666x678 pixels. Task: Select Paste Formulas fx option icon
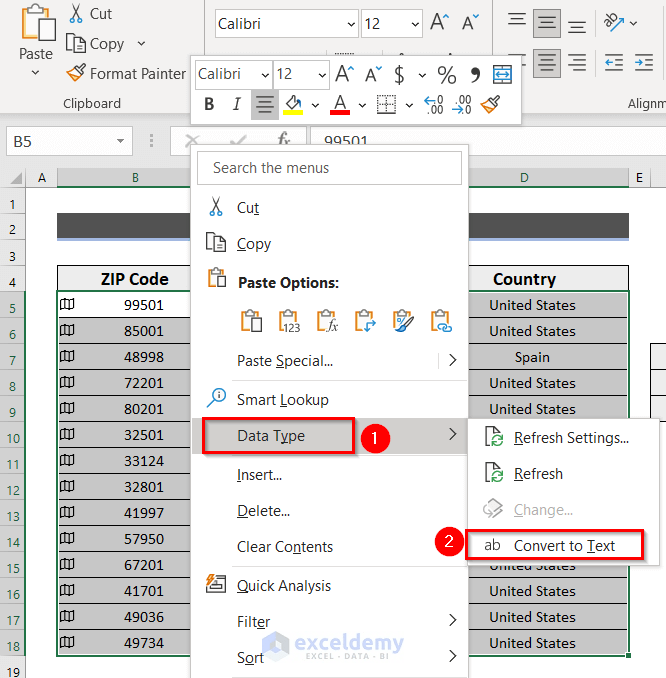tap(327, 321)
